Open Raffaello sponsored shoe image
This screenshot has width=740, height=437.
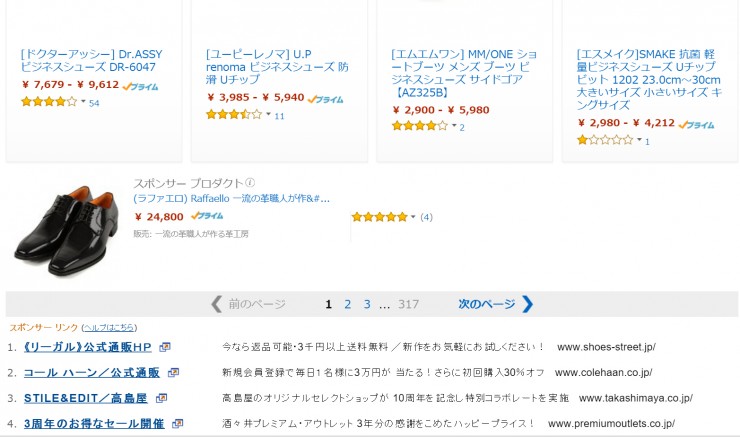65,230
